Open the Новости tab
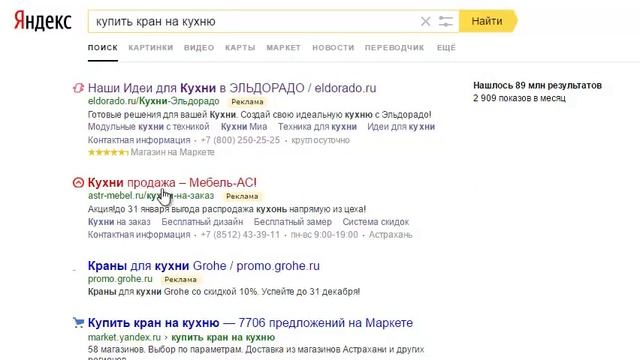Image resolution: width=640 pixels, height=360 pixels. click(333, 48)
